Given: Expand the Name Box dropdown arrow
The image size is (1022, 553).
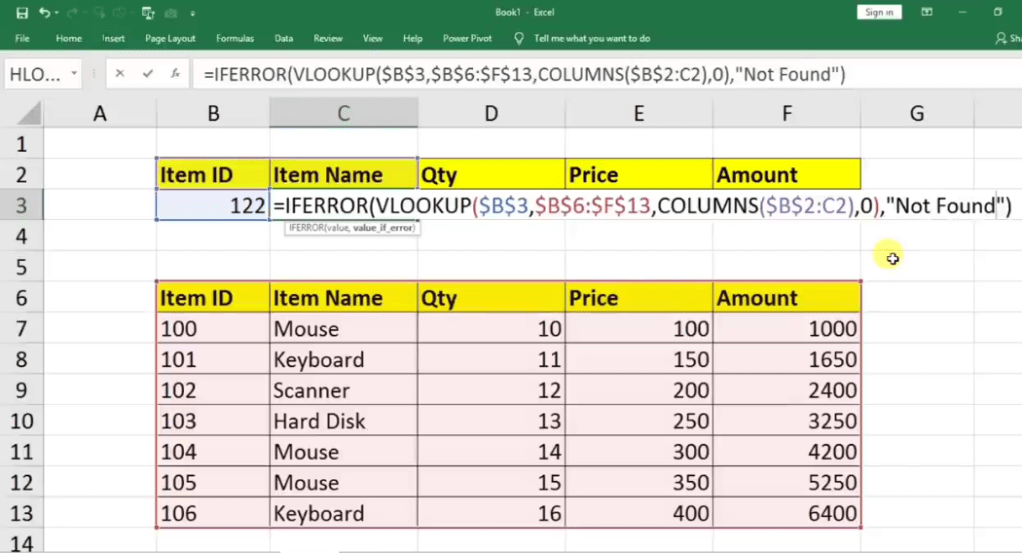Looking at the screenshot, I should 74,75.
